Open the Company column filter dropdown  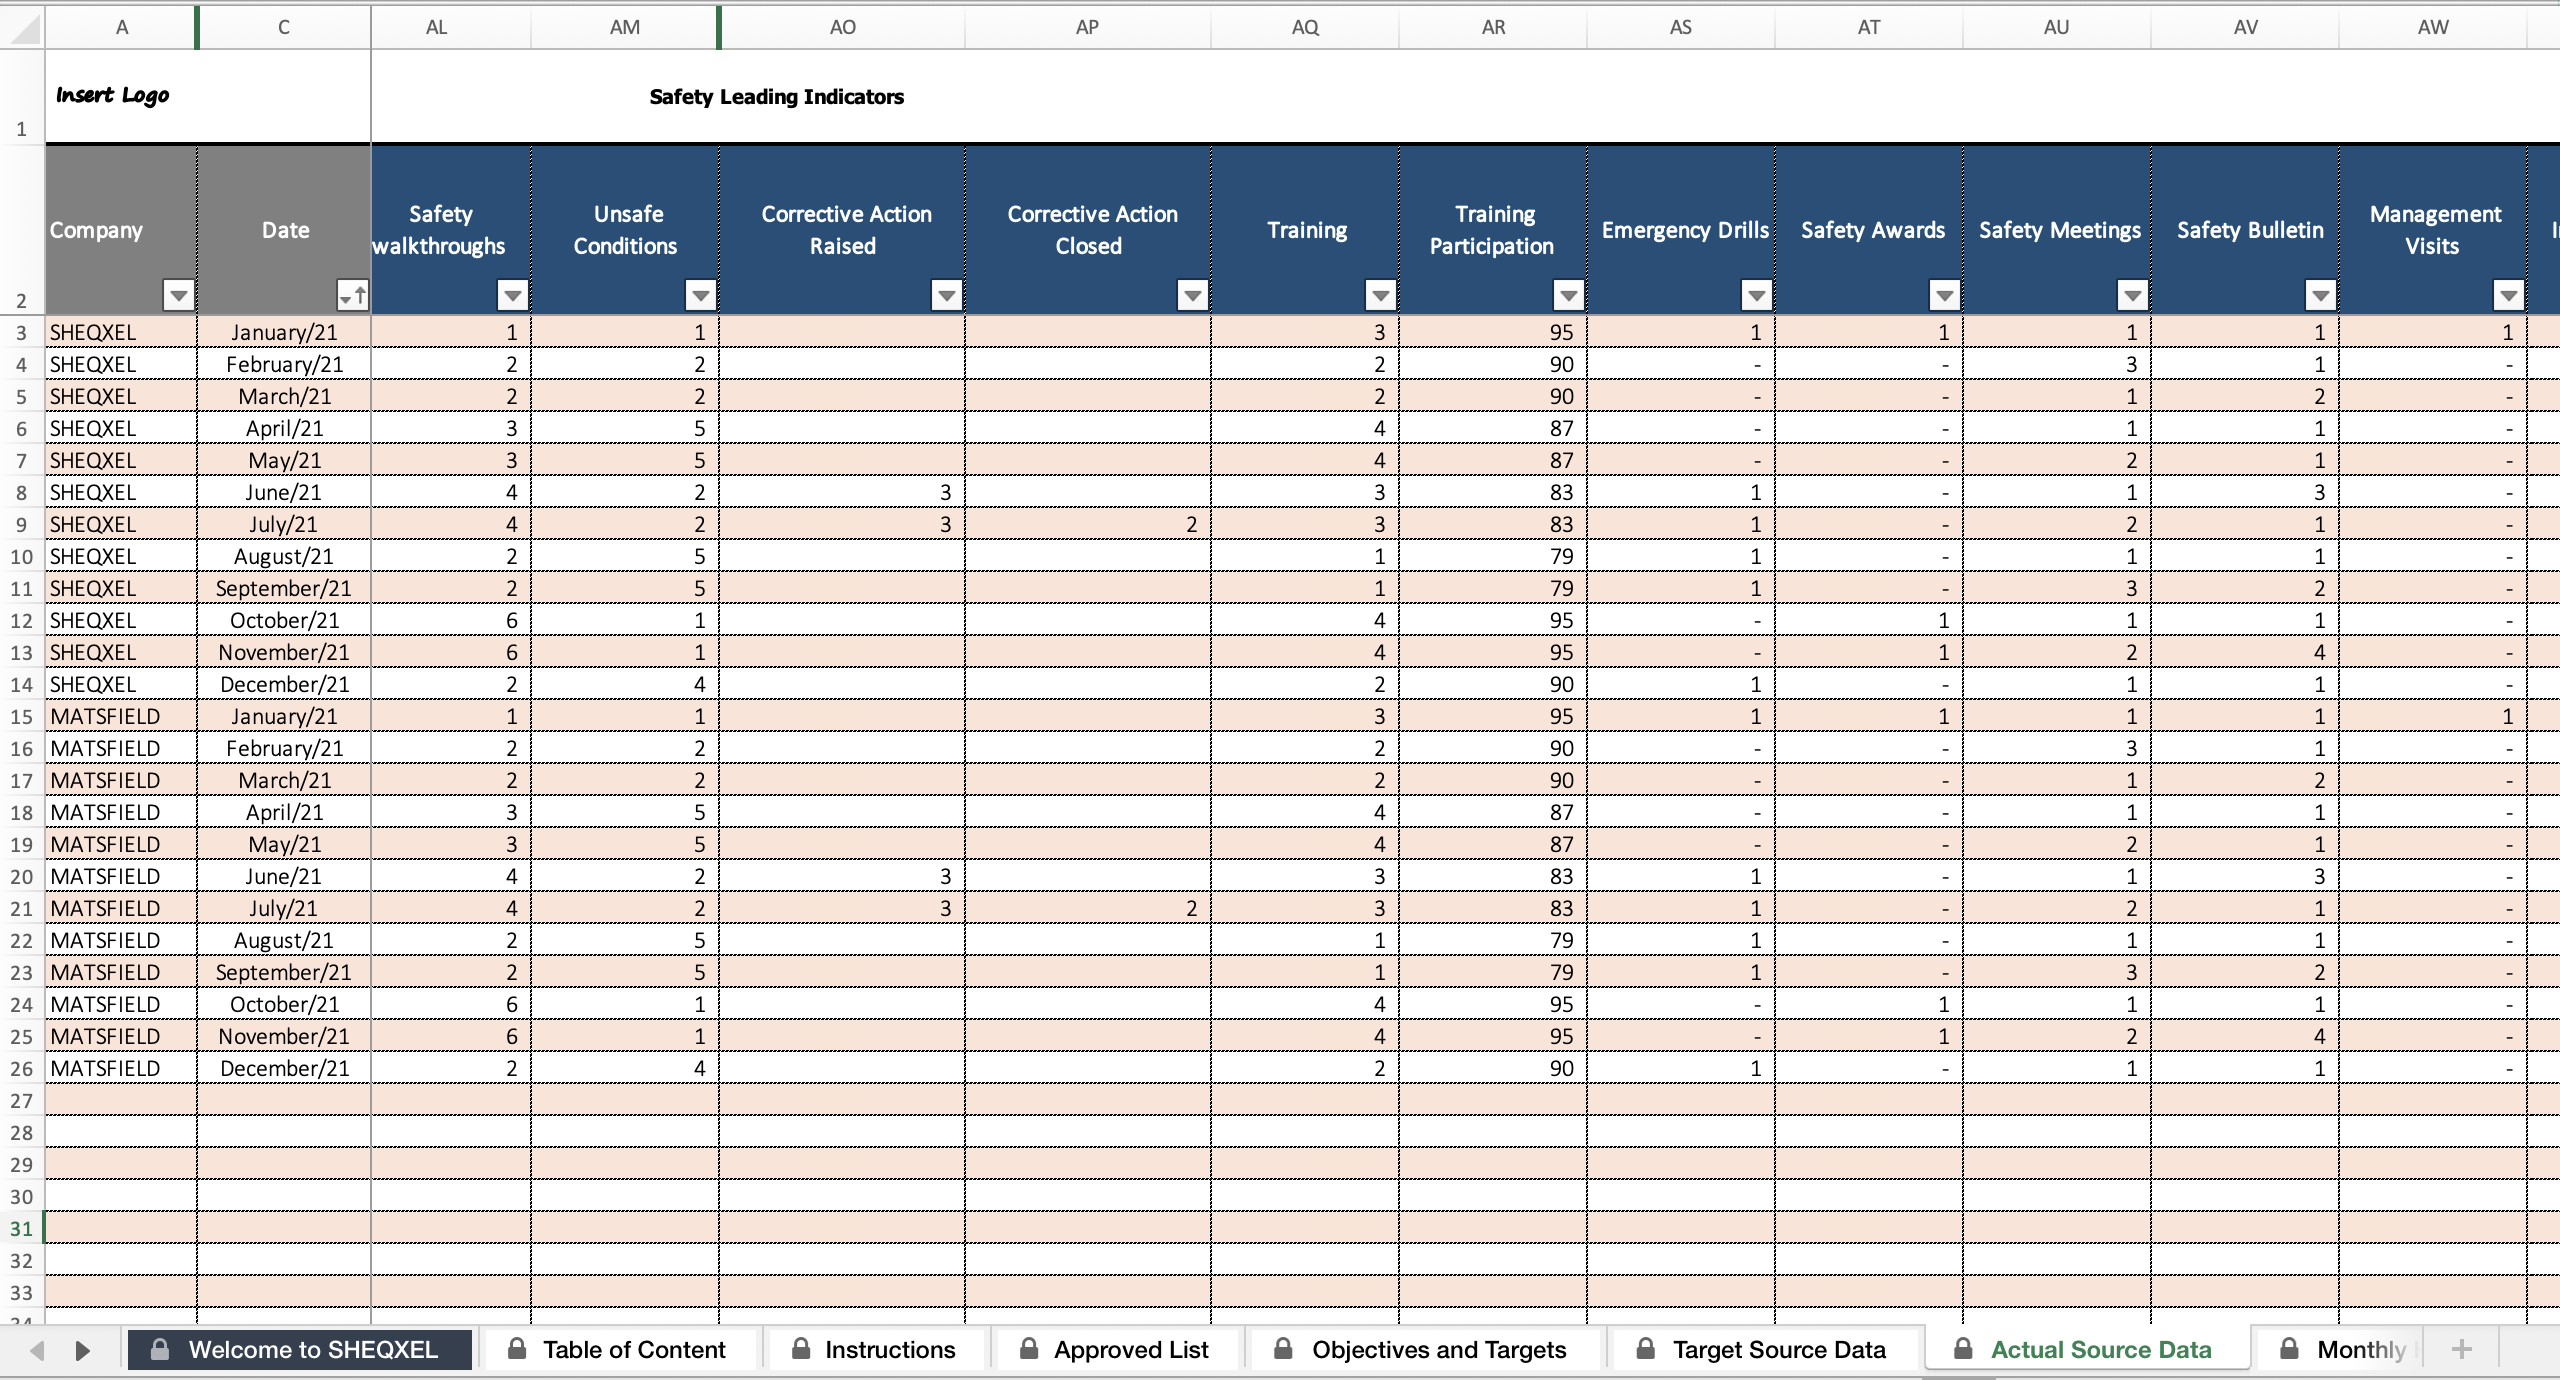(179, 295)
